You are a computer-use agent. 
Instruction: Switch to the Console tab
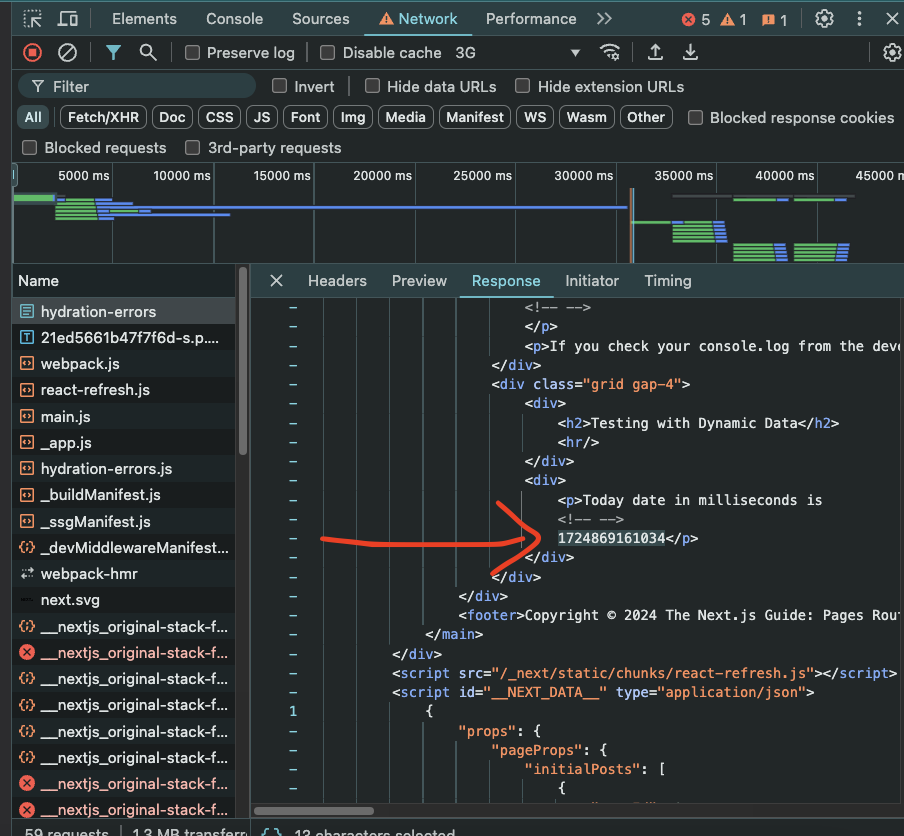pyautogui.click(x=234, y=19)
